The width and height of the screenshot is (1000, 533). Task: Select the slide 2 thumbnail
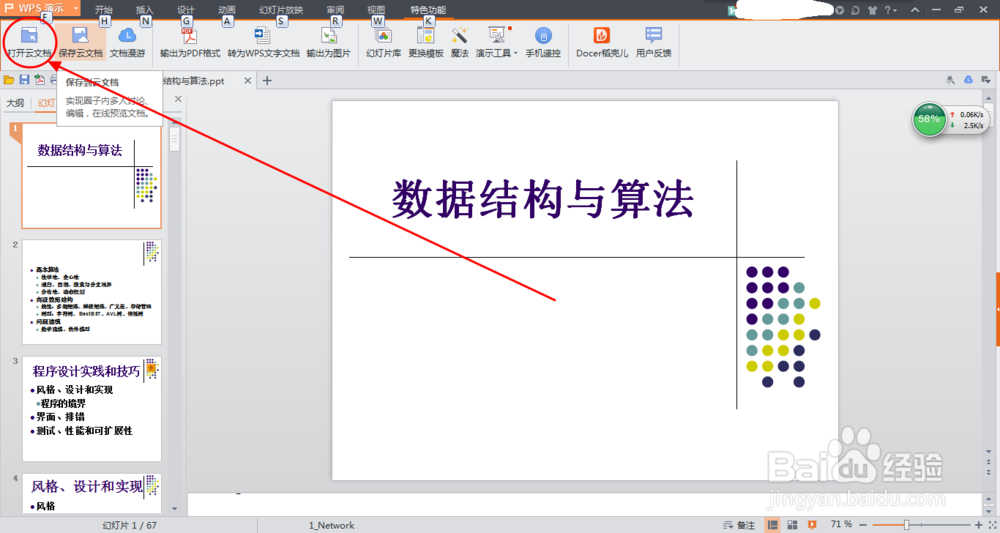click(x=91, y=291)
